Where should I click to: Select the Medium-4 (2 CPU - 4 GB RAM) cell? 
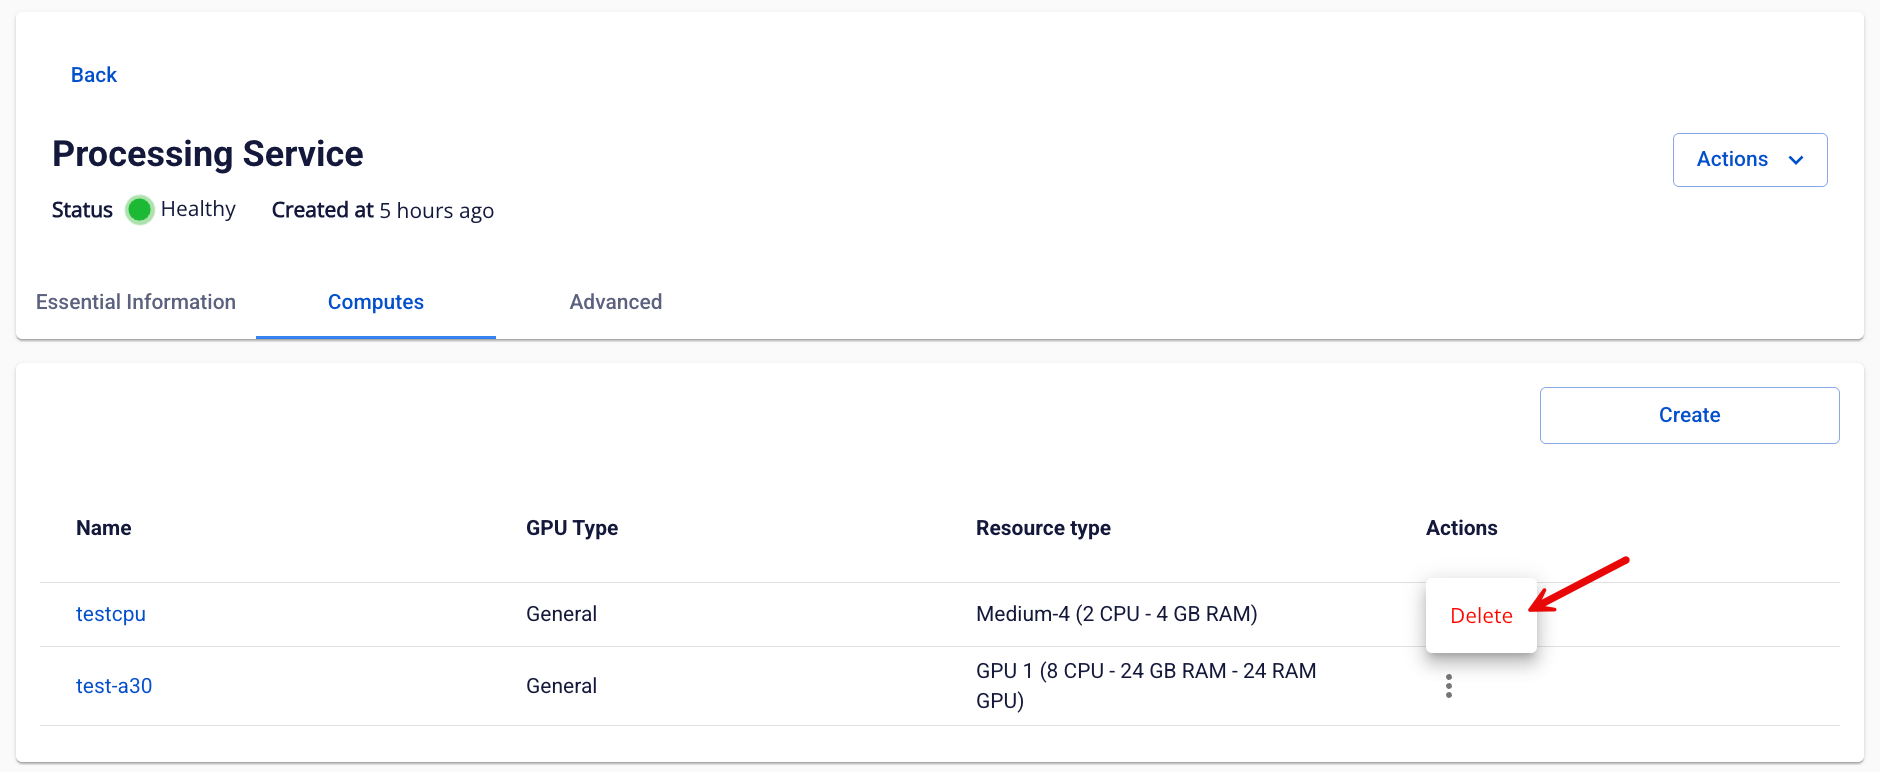pyautogui.click(x=1117, y=614)
